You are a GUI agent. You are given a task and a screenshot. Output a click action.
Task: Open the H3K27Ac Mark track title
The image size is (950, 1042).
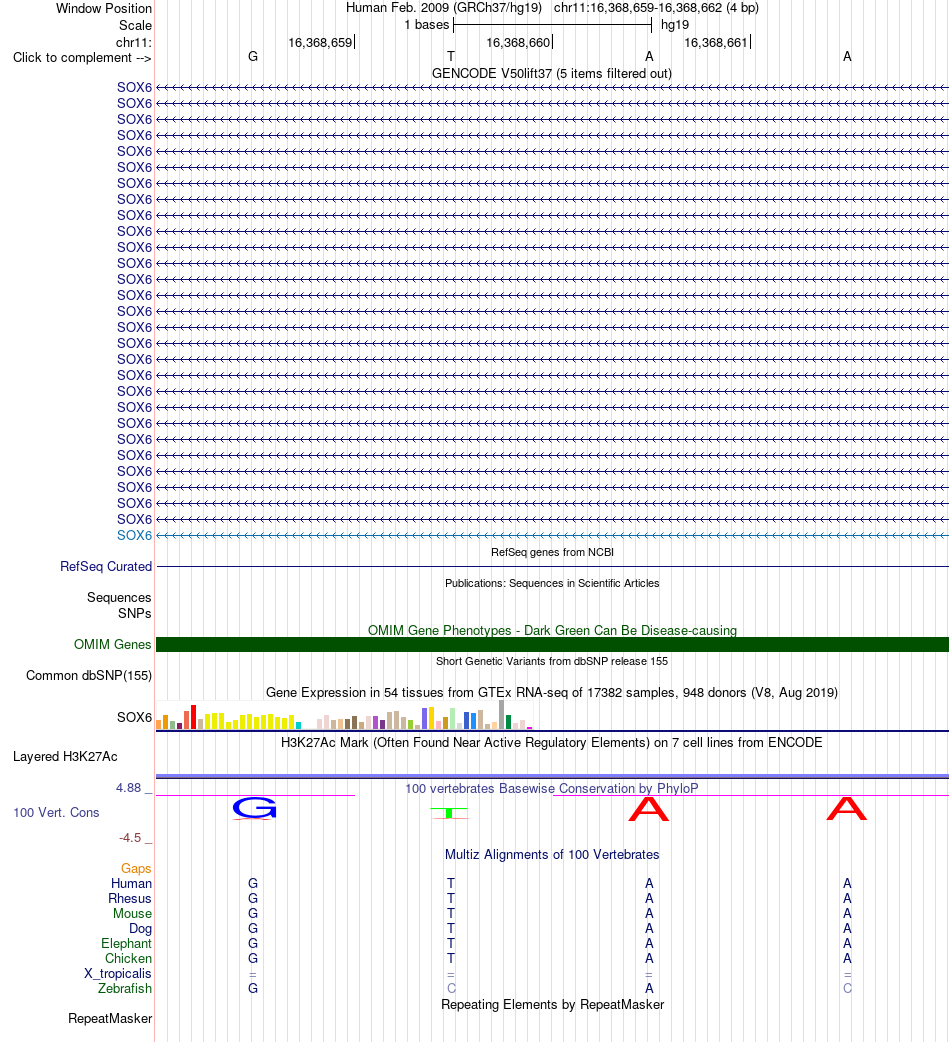tap(551, 743)
